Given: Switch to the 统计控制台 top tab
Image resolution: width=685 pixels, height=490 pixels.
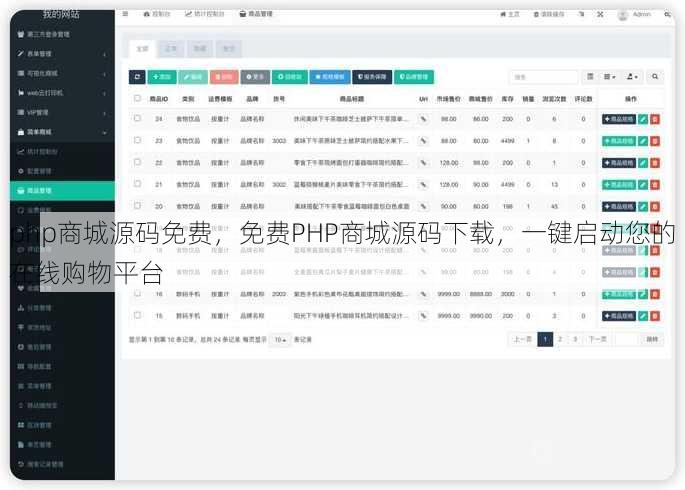Looking at the screenshot, I should point(204,14).
